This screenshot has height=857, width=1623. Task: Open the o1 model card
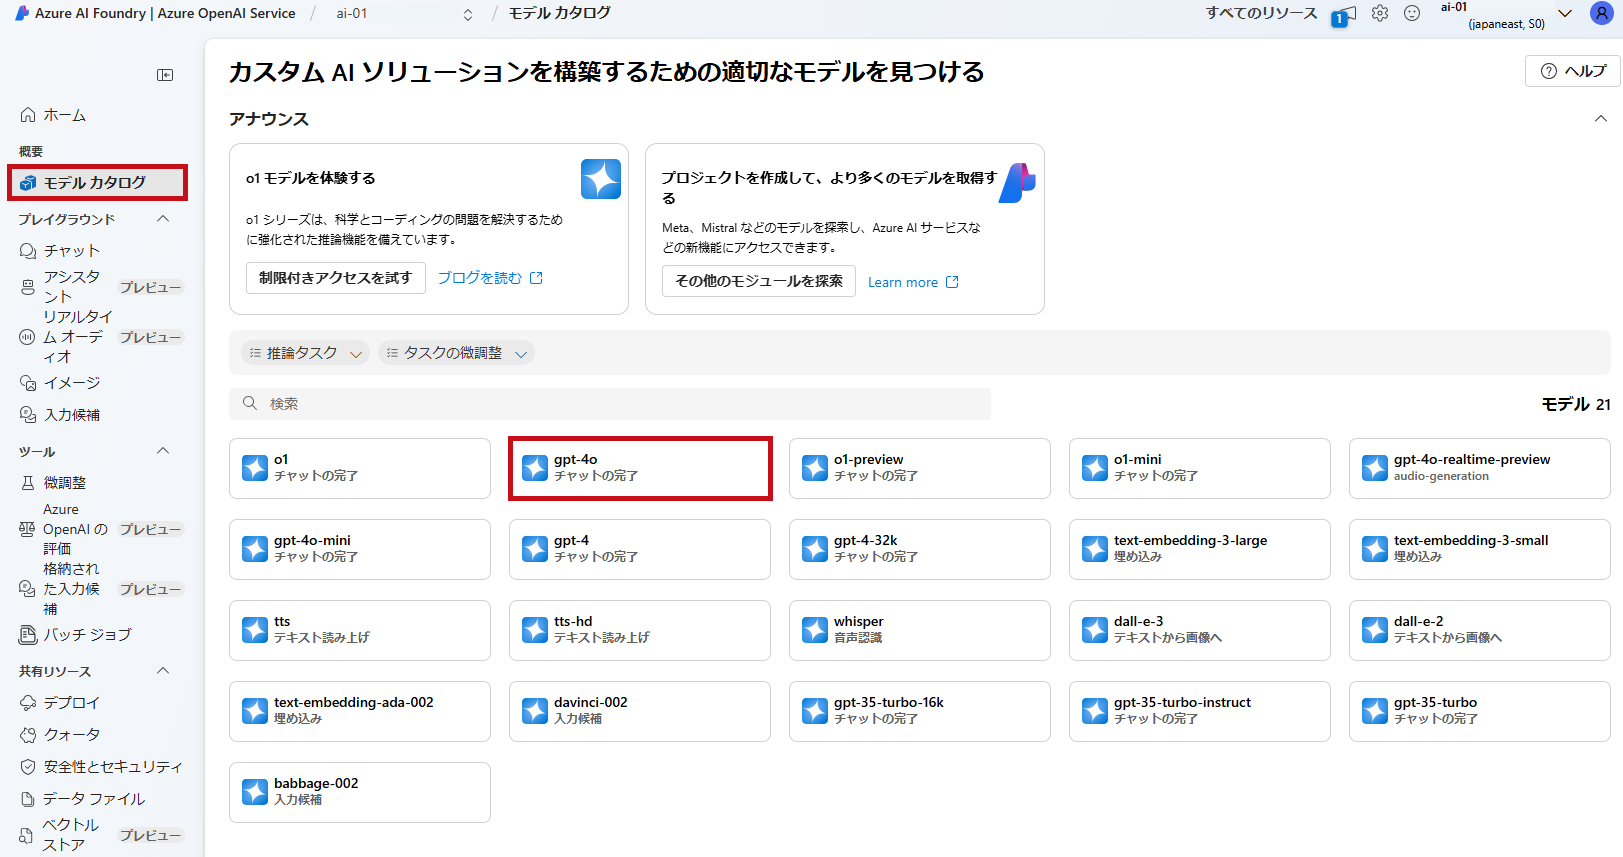(360, 468)
